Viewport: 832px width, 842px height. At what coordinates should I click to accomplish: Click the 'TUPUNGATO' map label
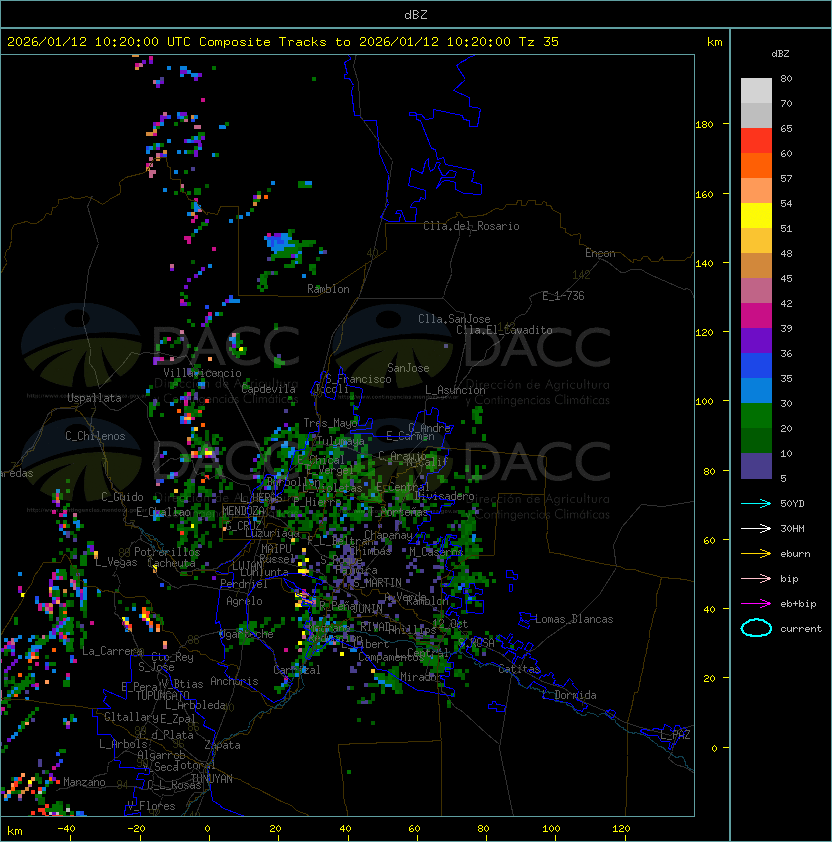[x=162, y=696]
